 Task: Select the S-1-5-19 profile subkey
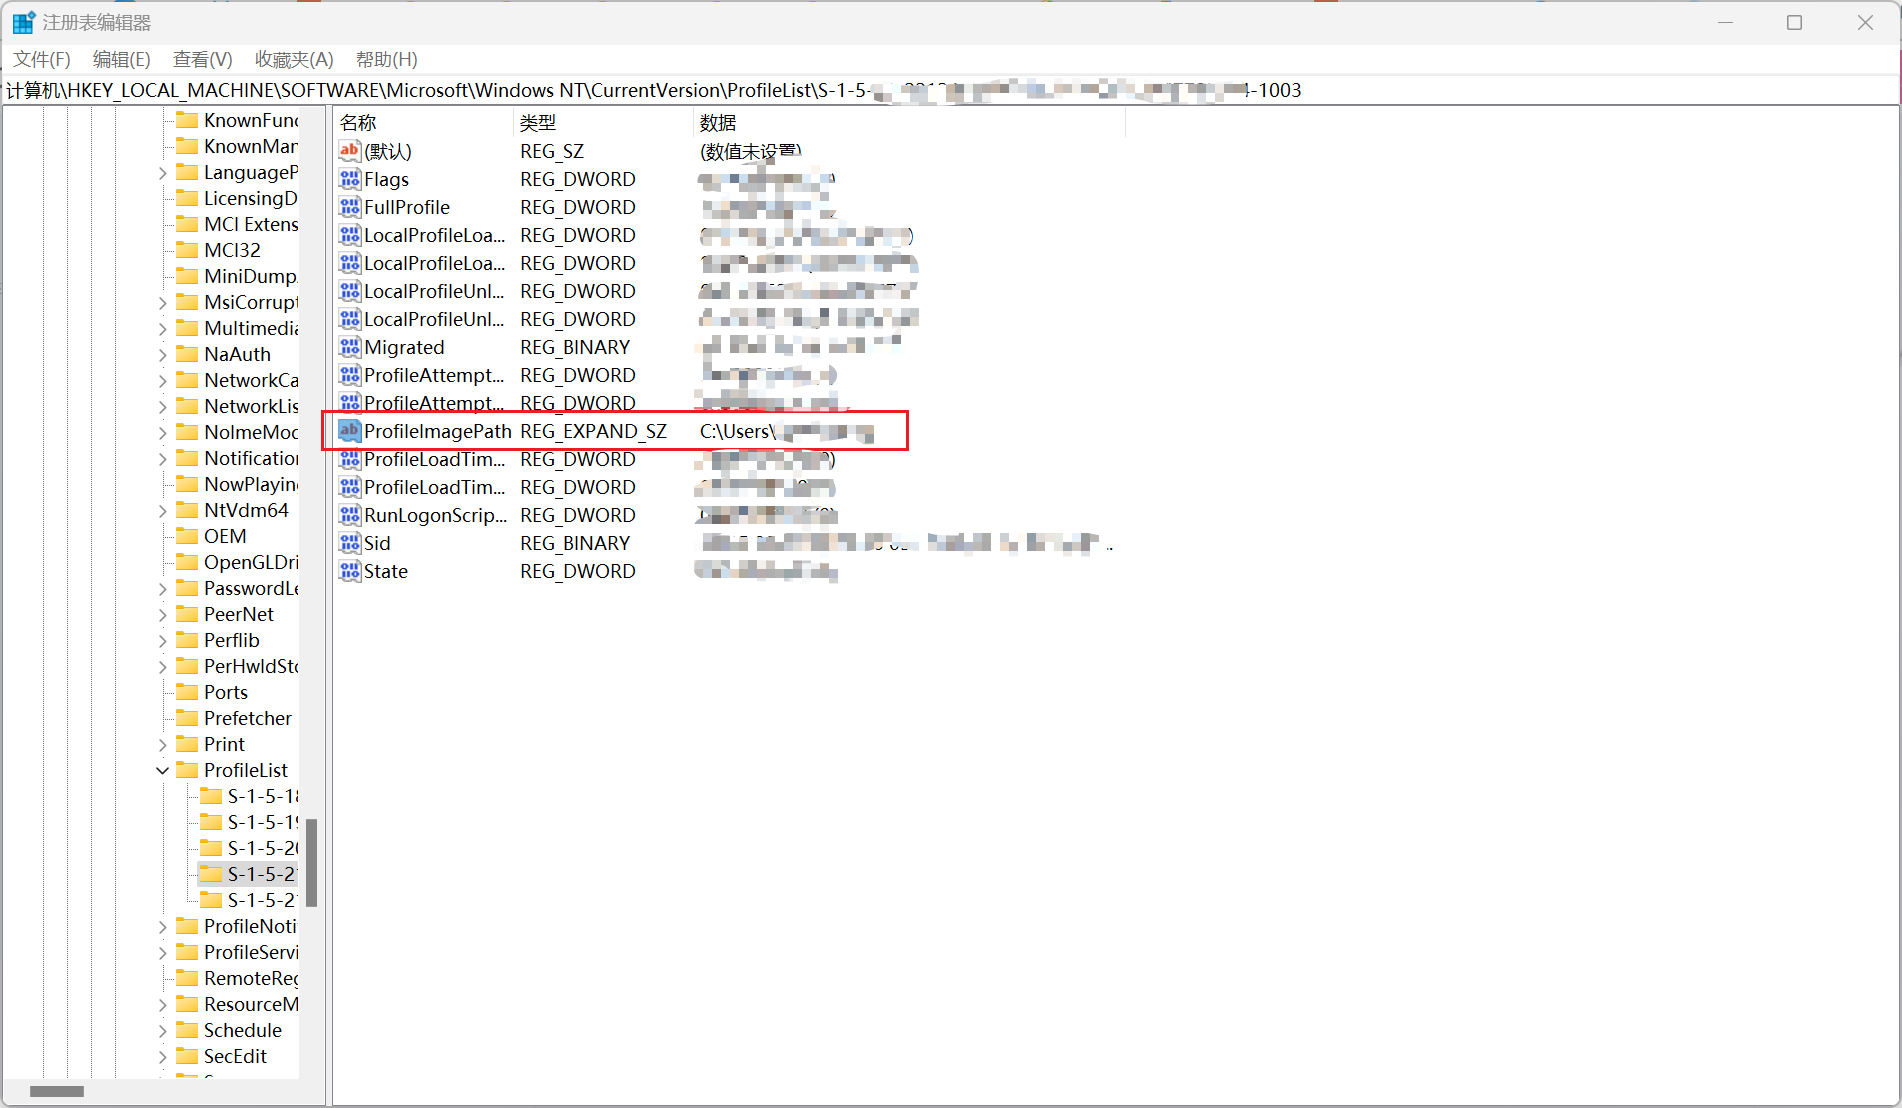[x=263, y=822]
